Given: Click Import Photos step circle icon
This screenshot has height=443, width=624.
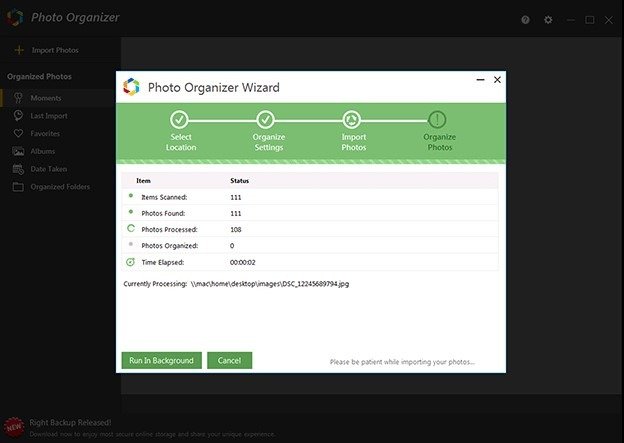Looking at the screenshot, I should pos(351,119).
